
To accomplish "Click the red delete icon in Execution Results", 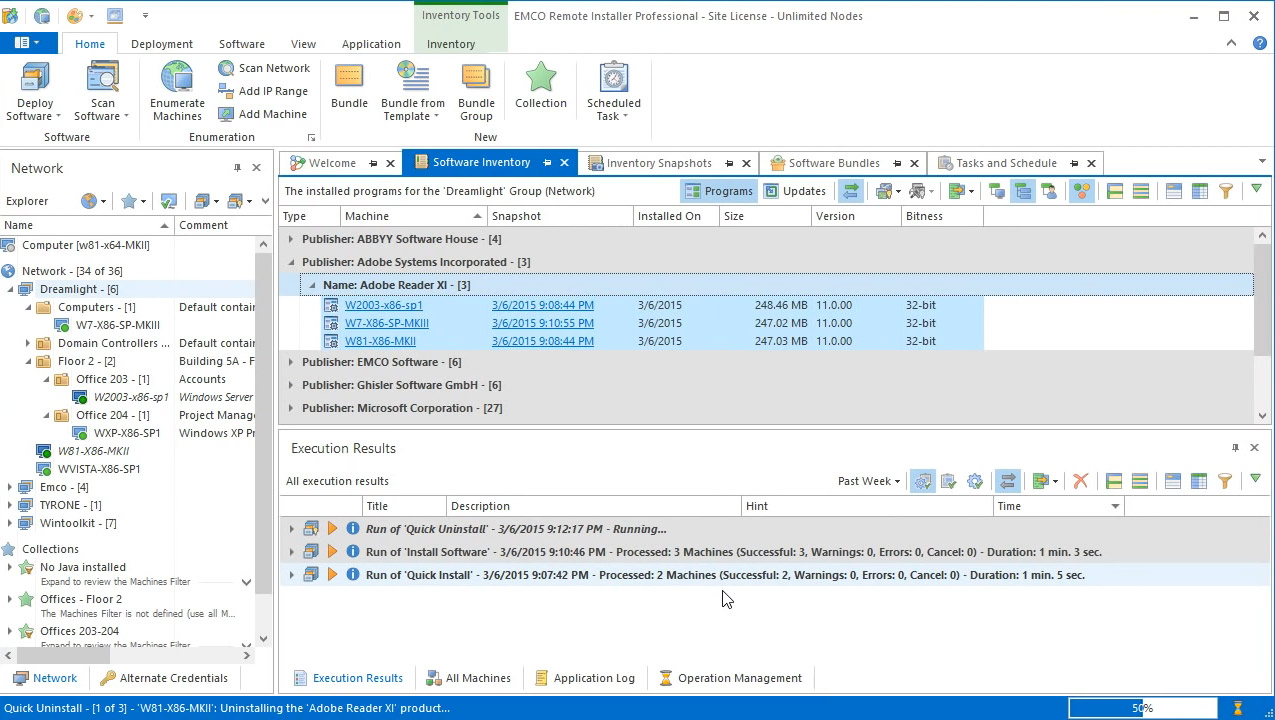I will pos(1080,481).
